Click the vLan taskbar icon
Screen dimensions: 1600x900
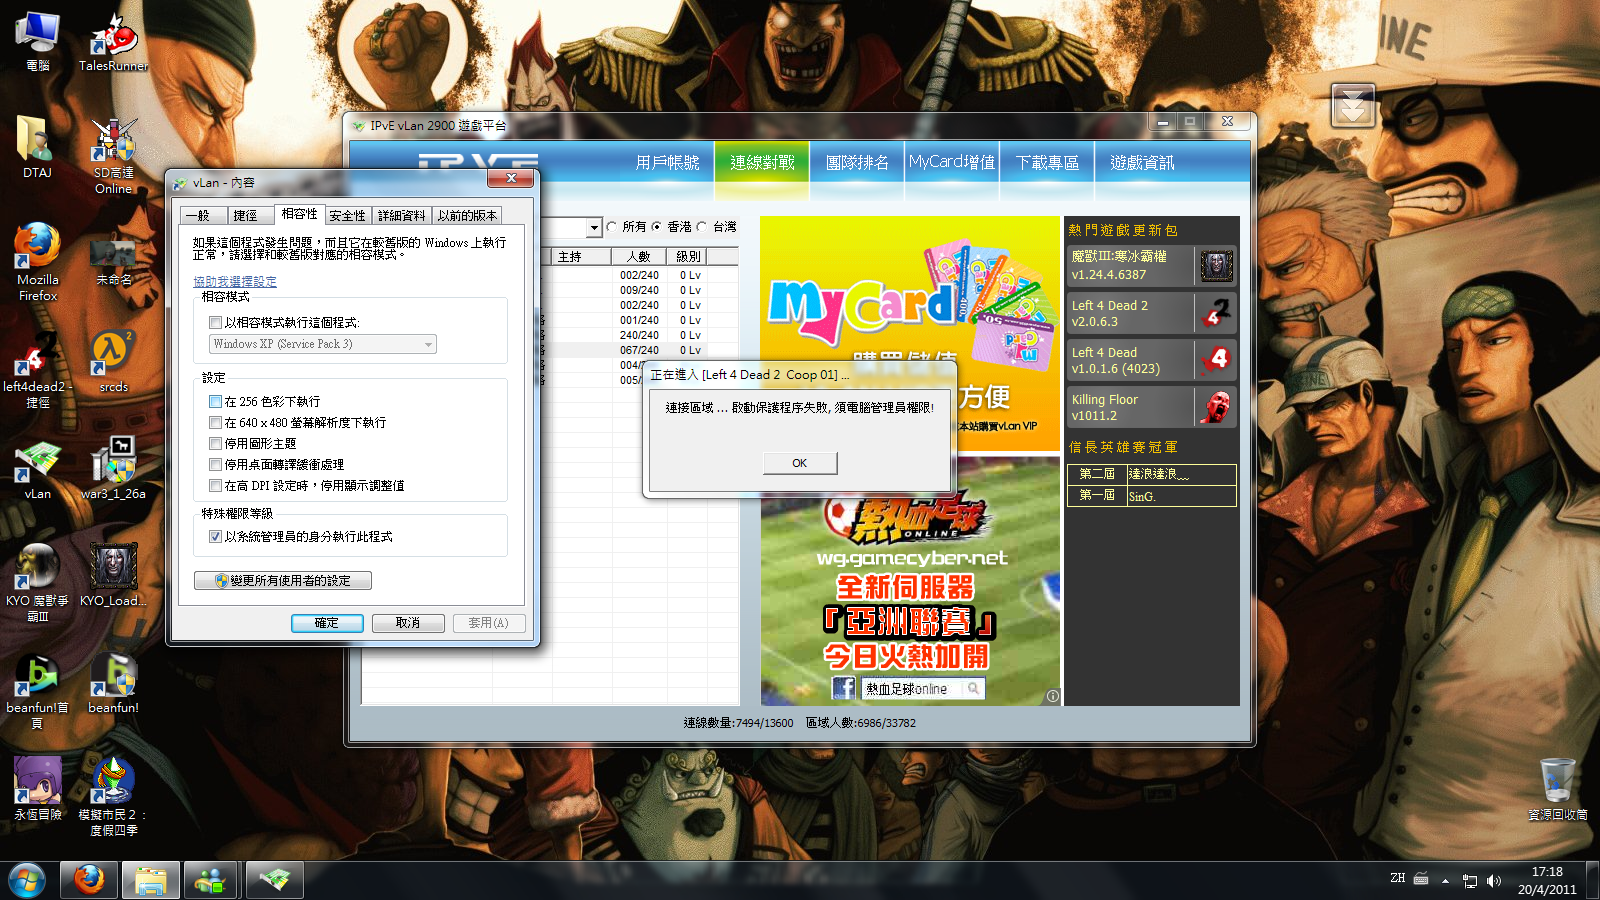(275, 881)
